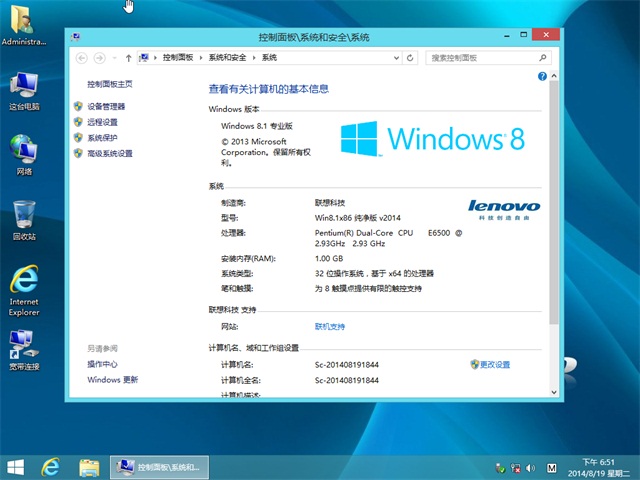Viewport: 640px width, 480px height.
Task: Maximize the system window
Action: (523, 35)
